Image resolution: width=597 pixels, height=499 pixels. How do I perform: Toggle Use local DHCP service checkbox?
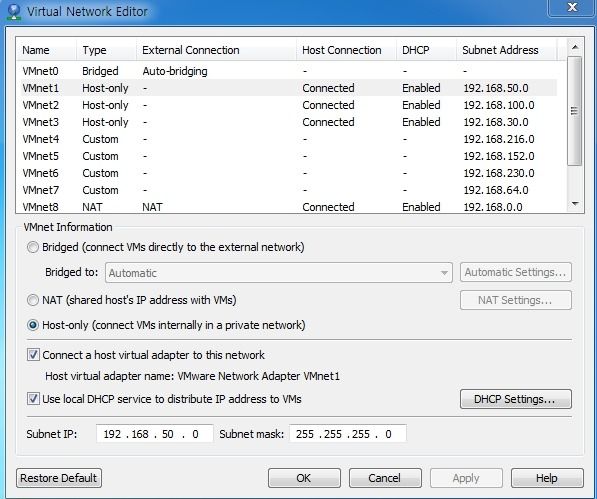pyautogui.click(x=33, y=399)
